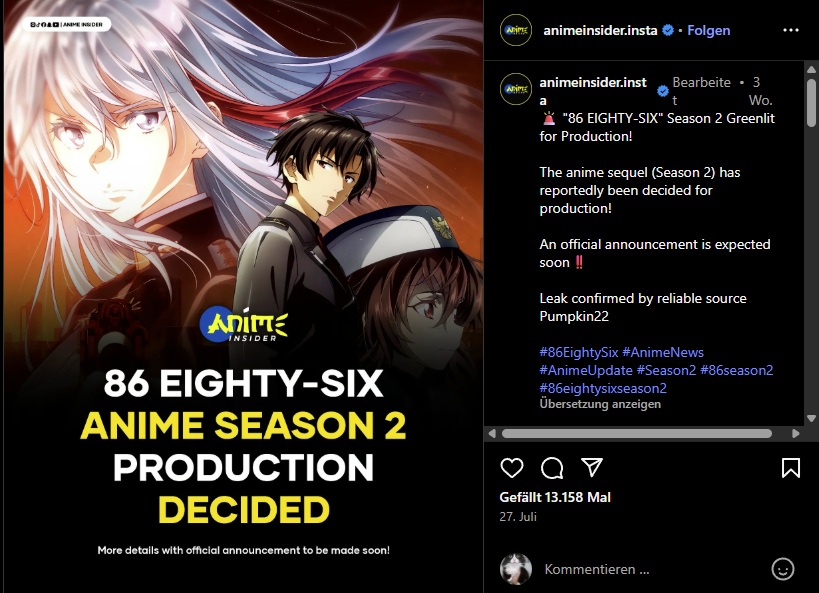Open likes list Gefällt 13.158 Mal

tap(555, 497)
